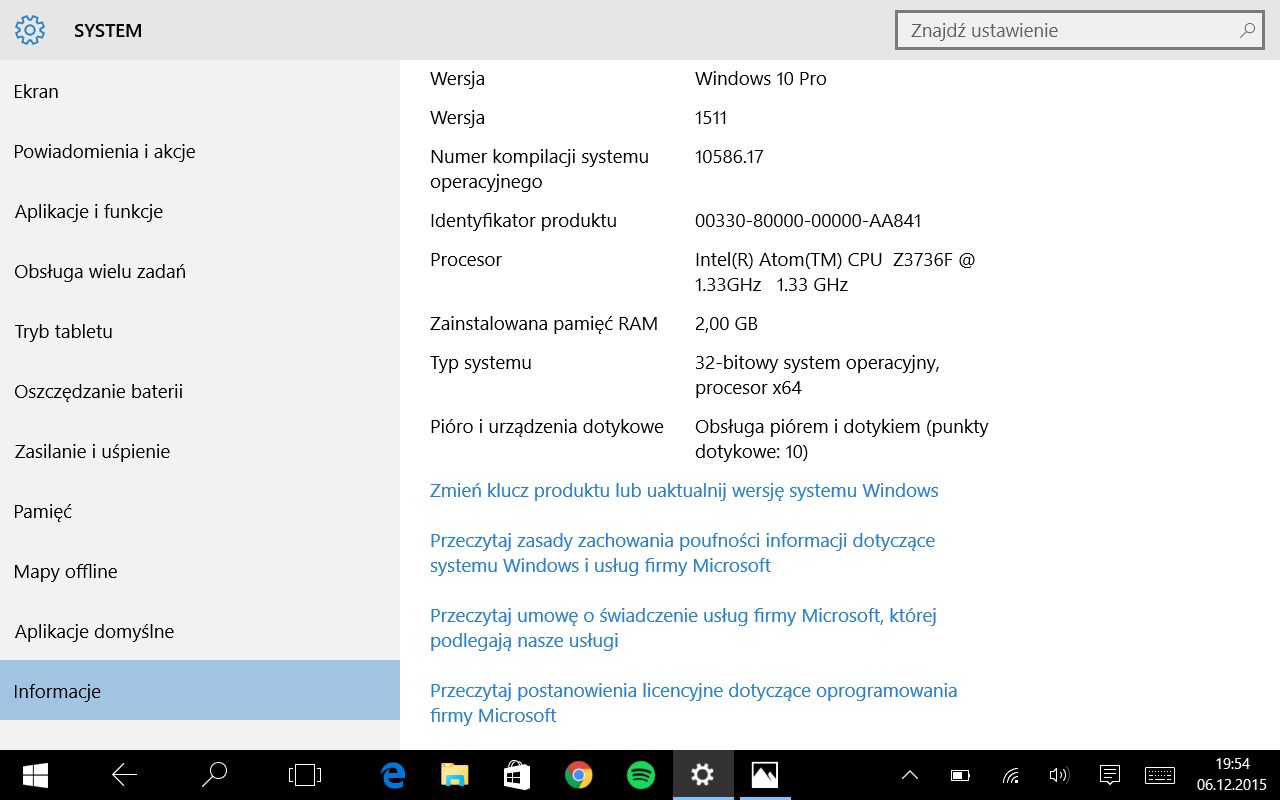The image size is (1280, 800).
Task: Click Identyfikator produktu label
Action: point(523,221)
